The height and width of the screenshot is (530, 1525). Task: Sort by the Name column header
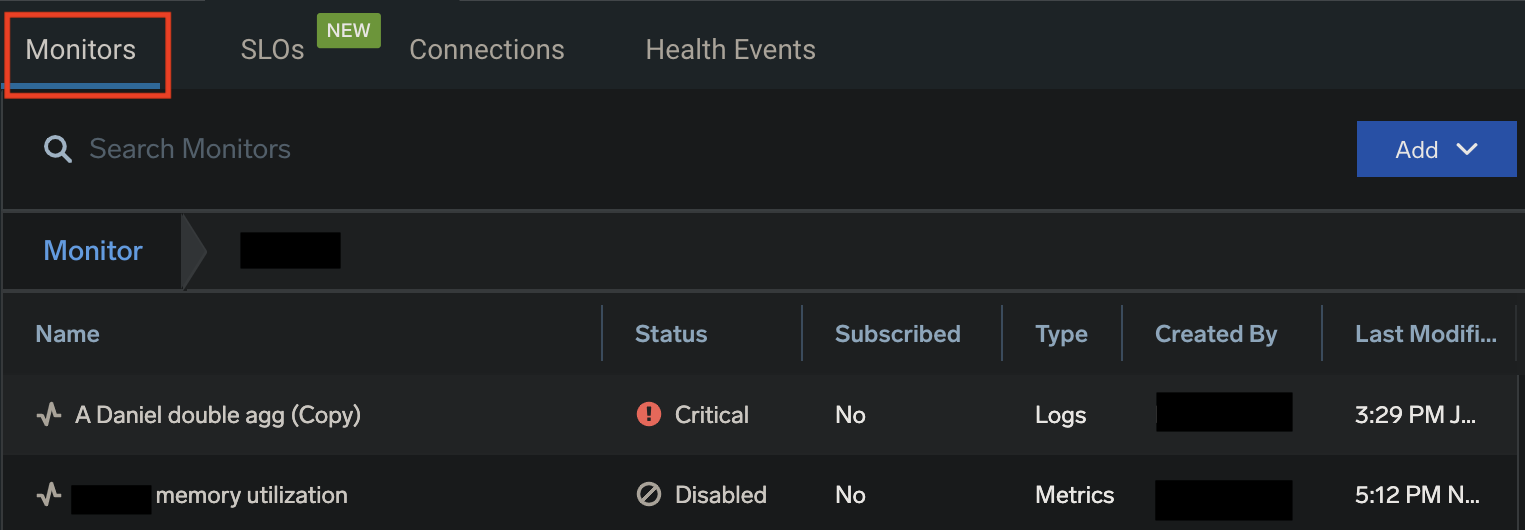tap(68, 334)
